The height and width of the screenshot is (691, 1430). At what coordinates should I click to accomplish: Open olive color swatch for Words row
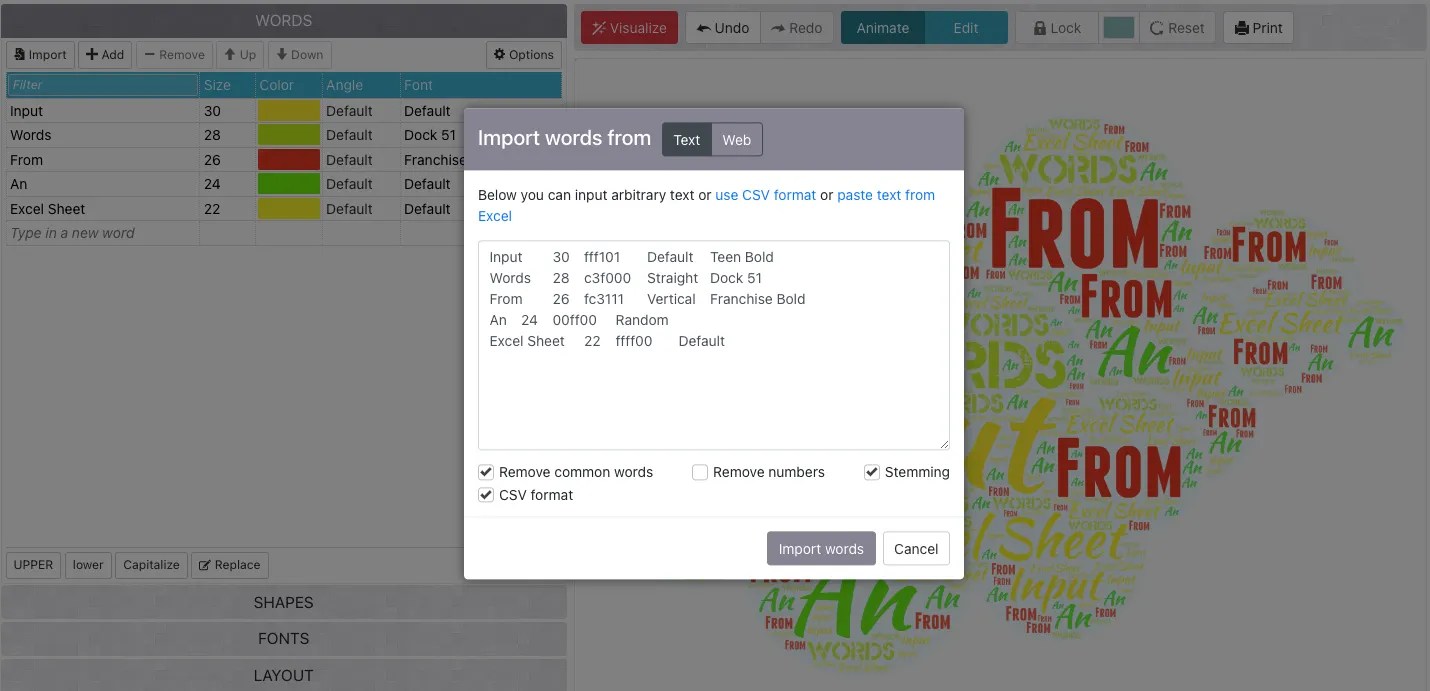(x=289, y=135)
